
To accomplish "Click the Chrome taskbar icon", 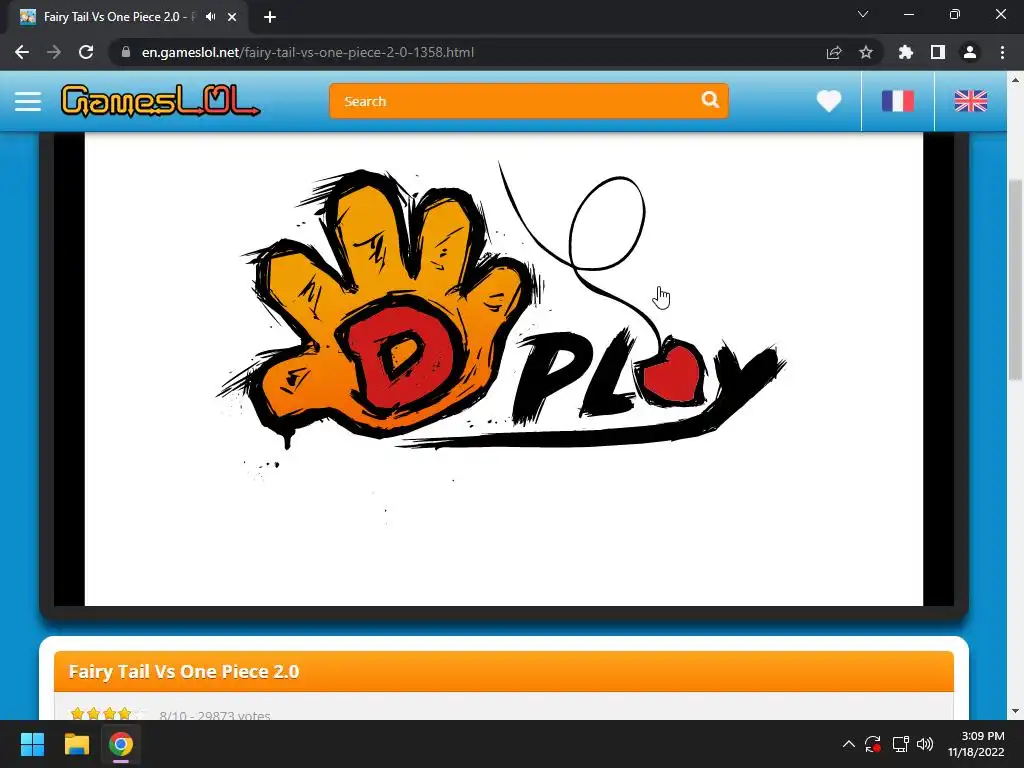I will [121, 744].
